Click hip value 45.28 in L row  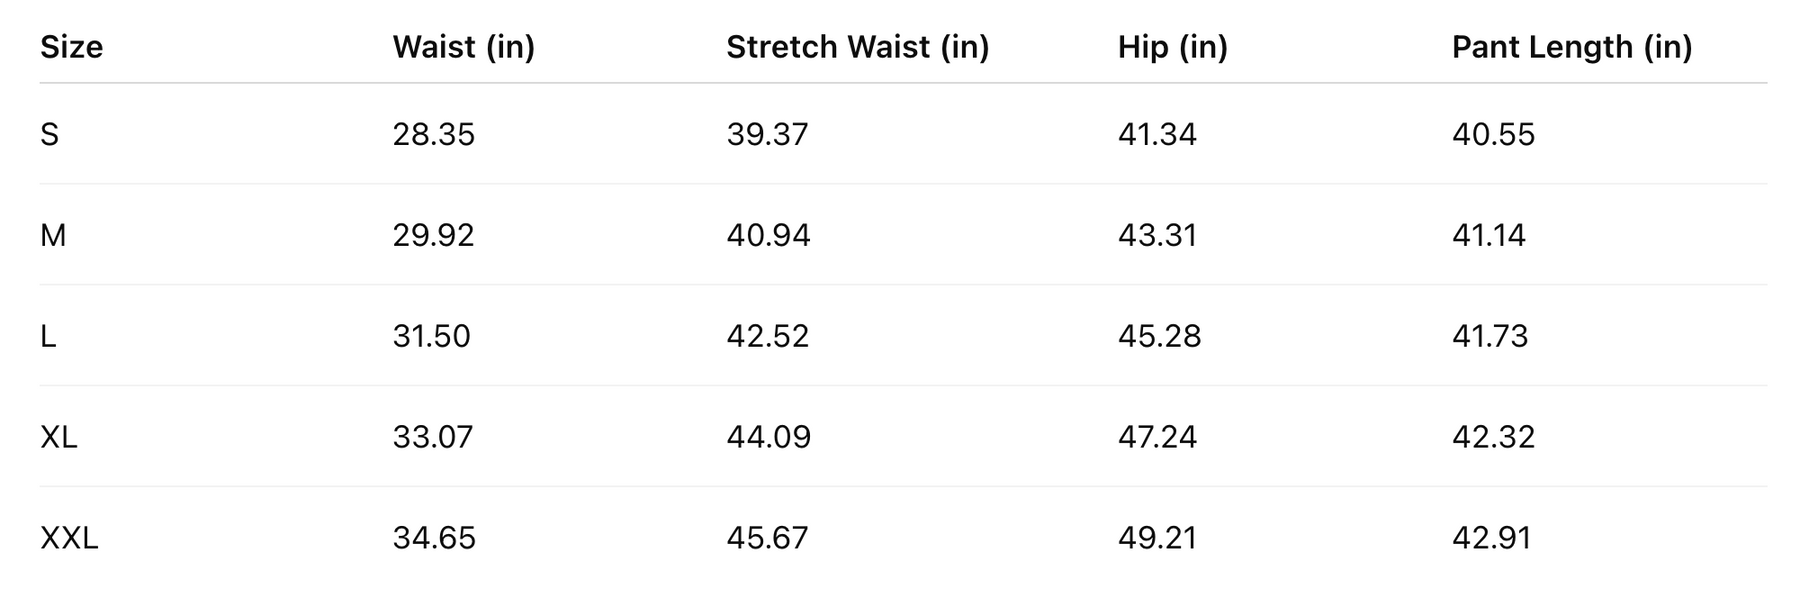tap(1159, 336)
